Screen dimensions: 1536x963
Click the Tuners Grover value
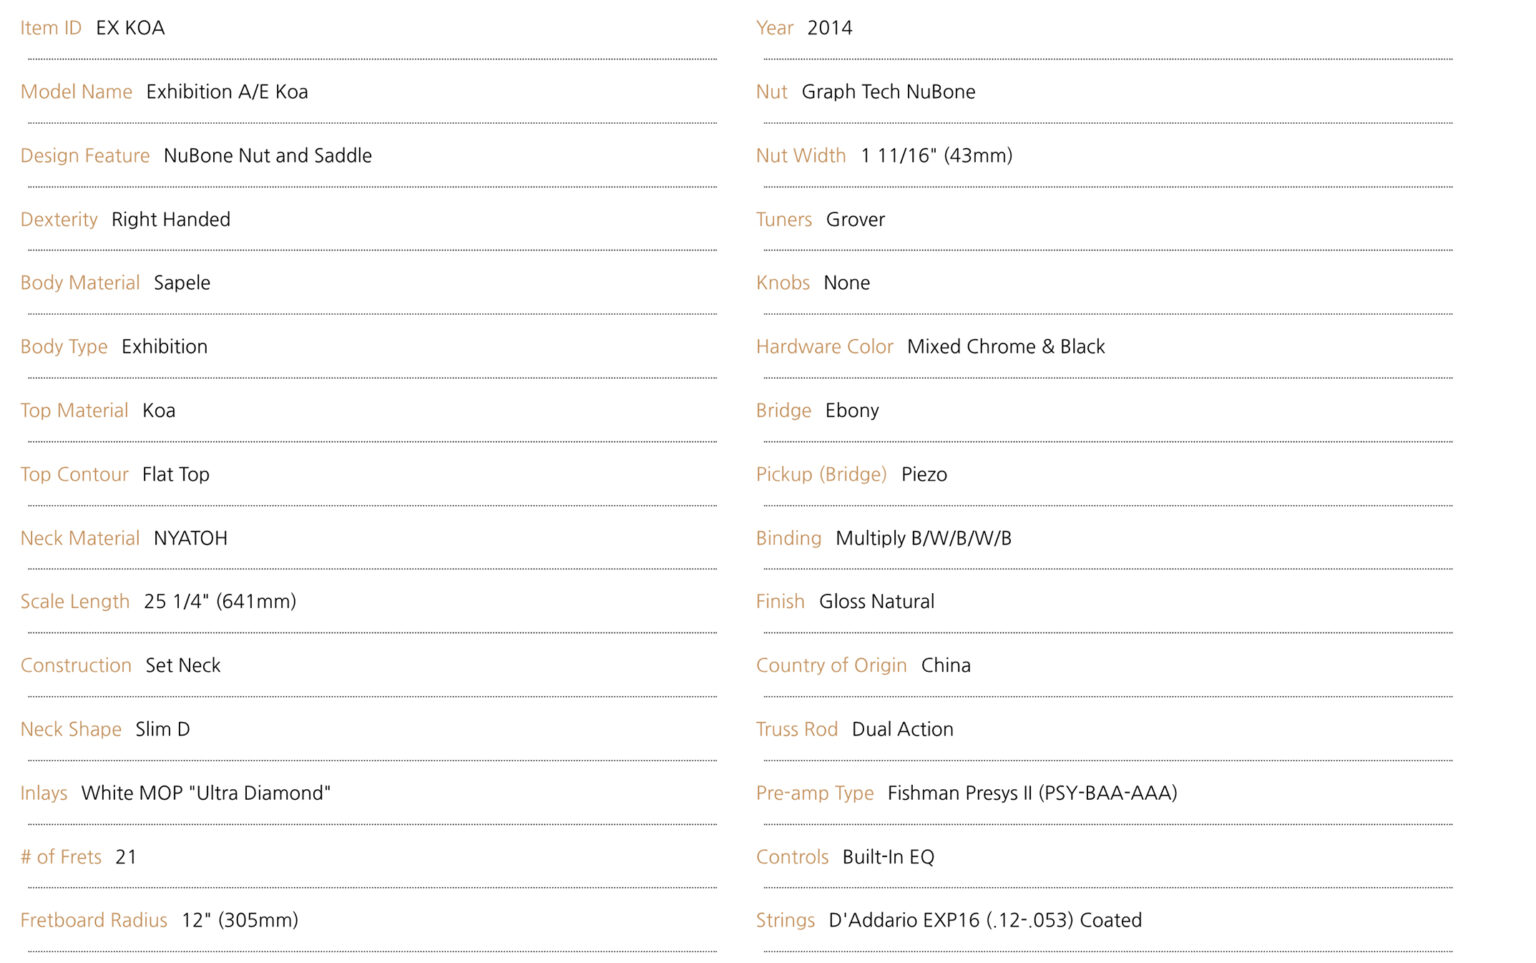856,220
